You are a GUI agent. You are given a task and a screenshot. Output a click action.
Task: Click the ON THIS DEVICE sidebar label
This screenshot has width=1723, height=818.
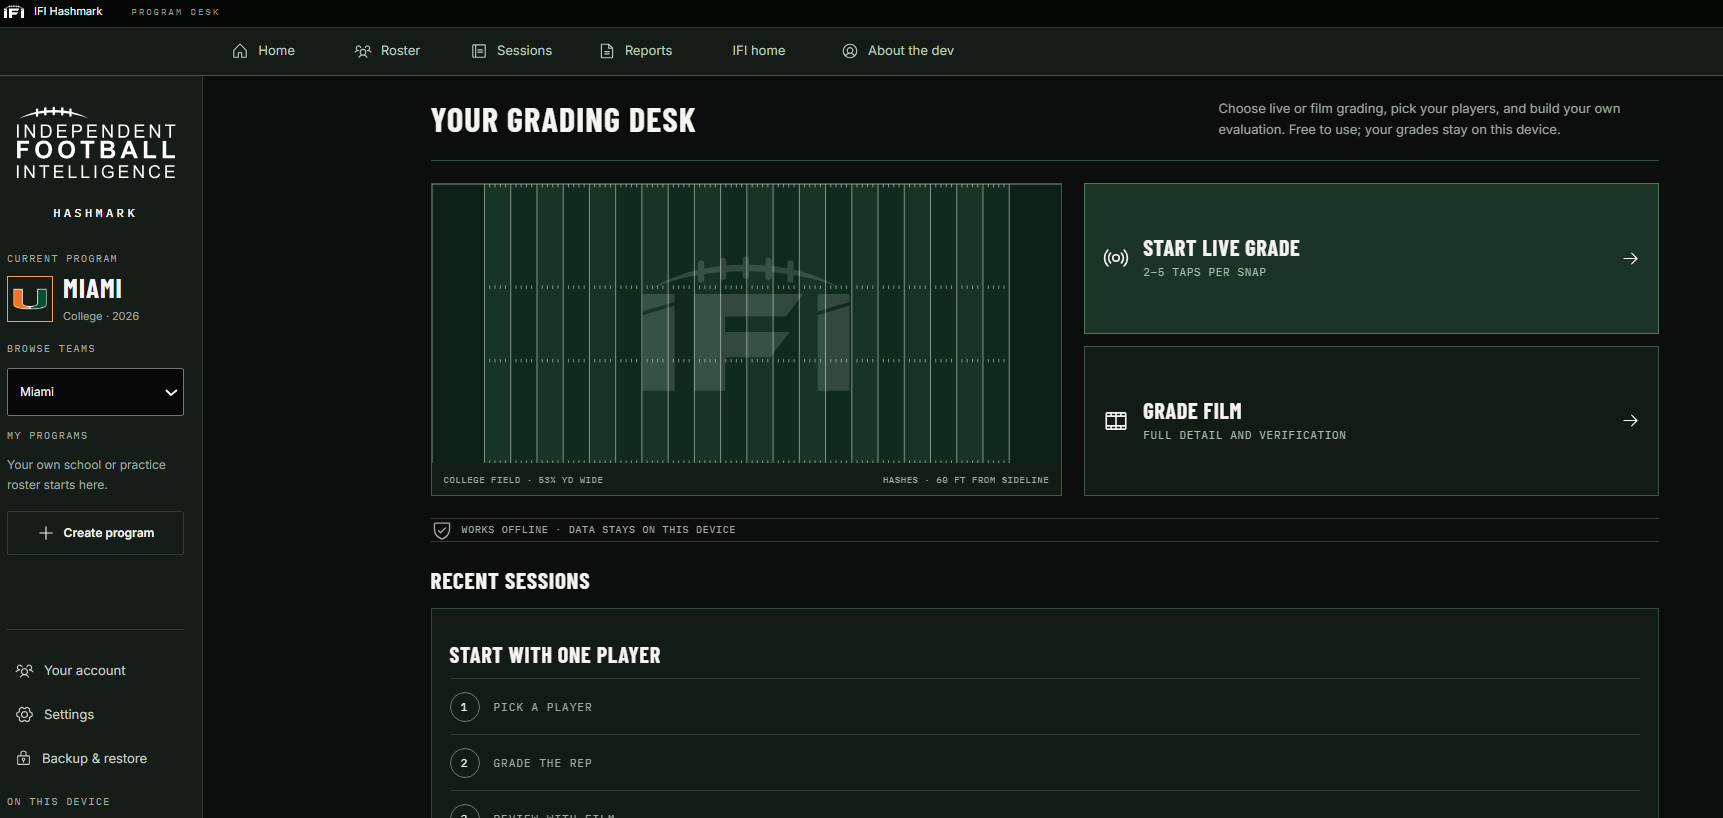point(58,802)
